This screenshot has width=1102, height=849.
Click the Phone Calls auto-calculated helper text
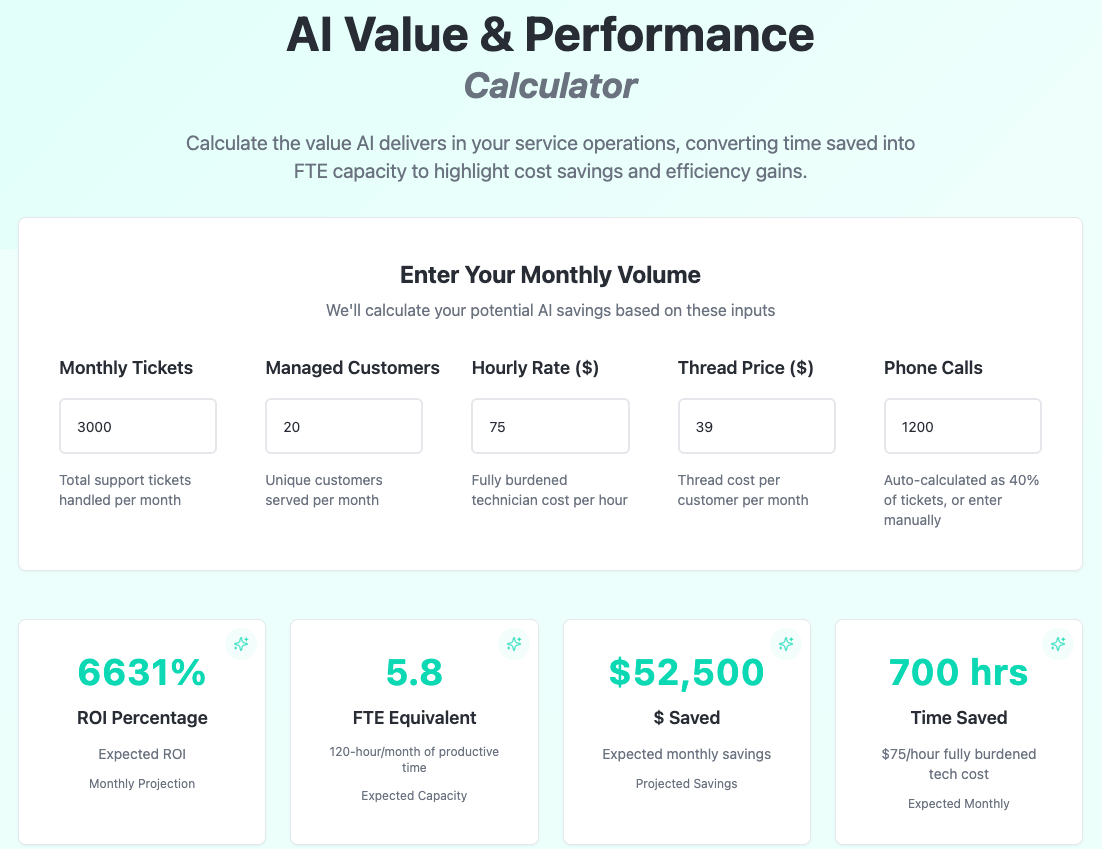(962, 500)
